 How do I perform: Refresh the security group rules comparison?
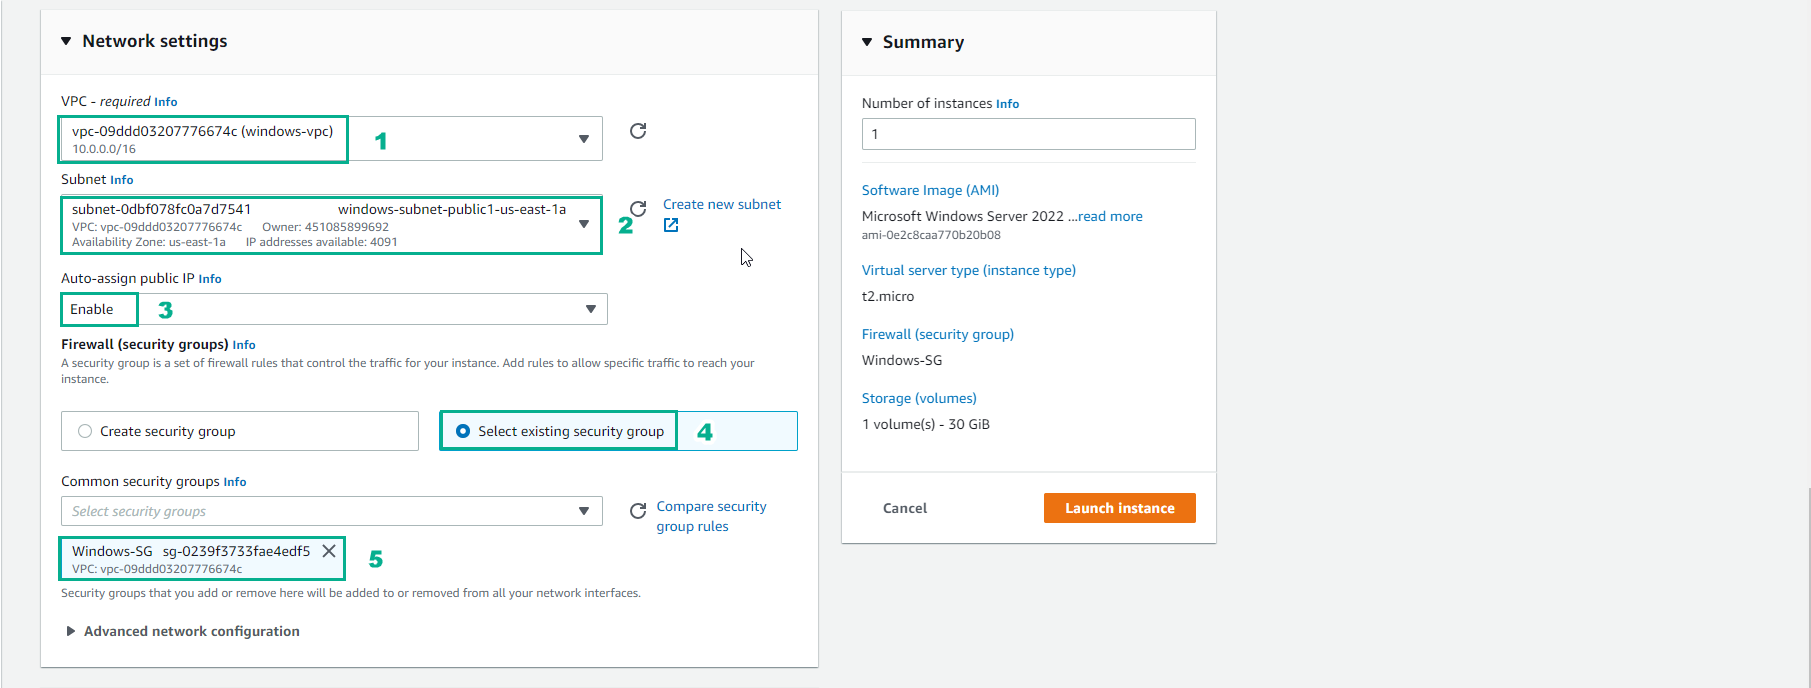638,511
